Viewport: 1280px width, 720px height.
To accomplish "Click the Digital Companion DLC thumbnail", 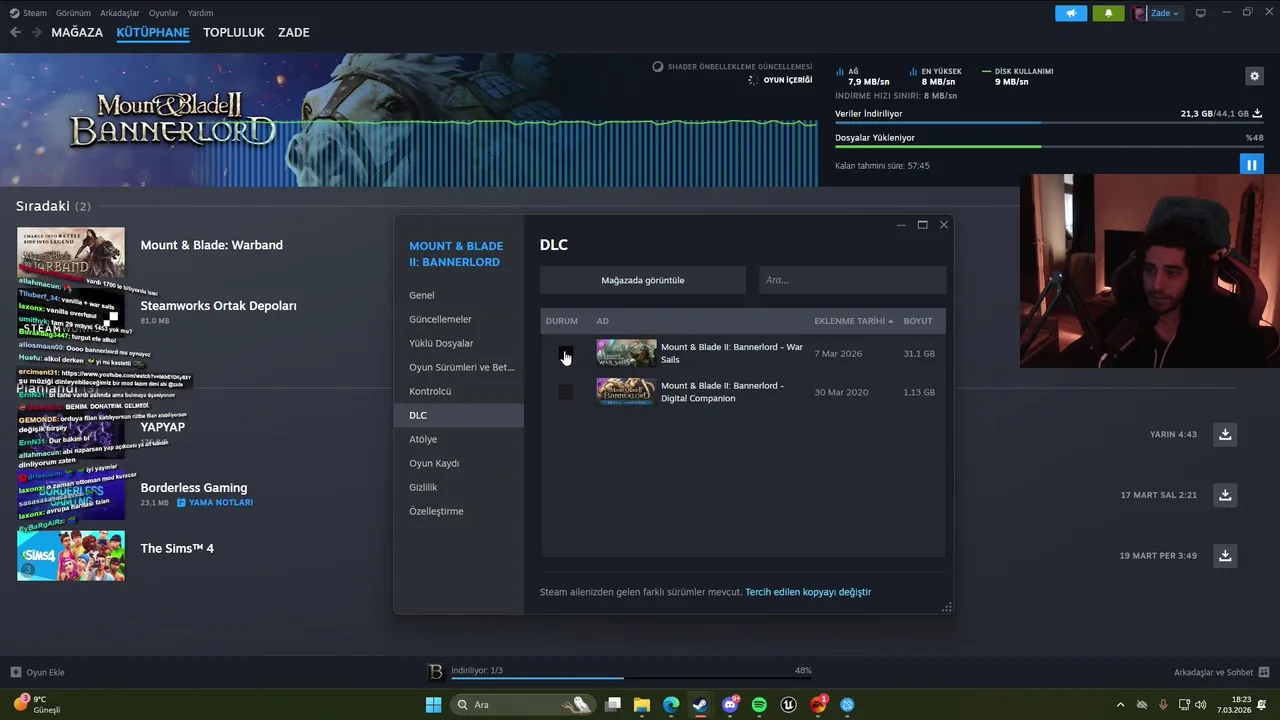I will coord(627,392).
